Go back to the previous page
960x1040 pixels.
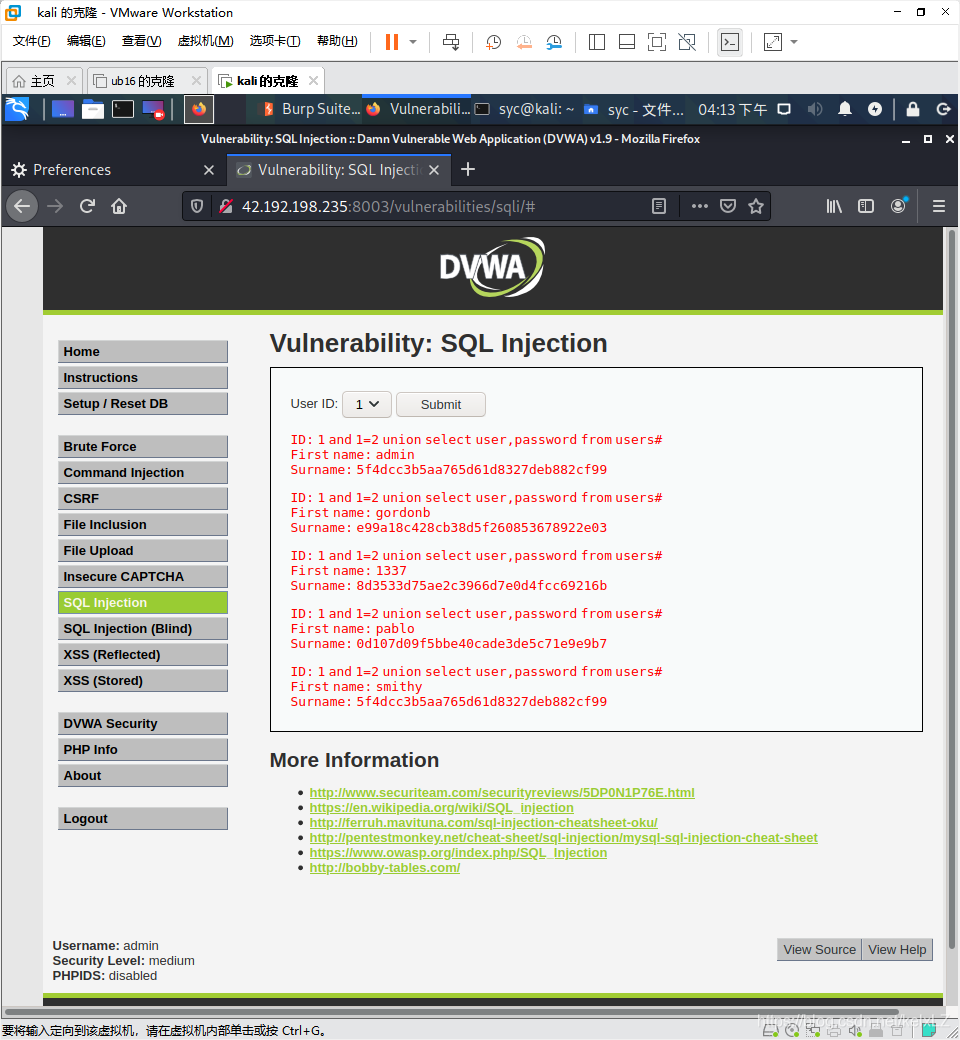(x=22, y=206)
